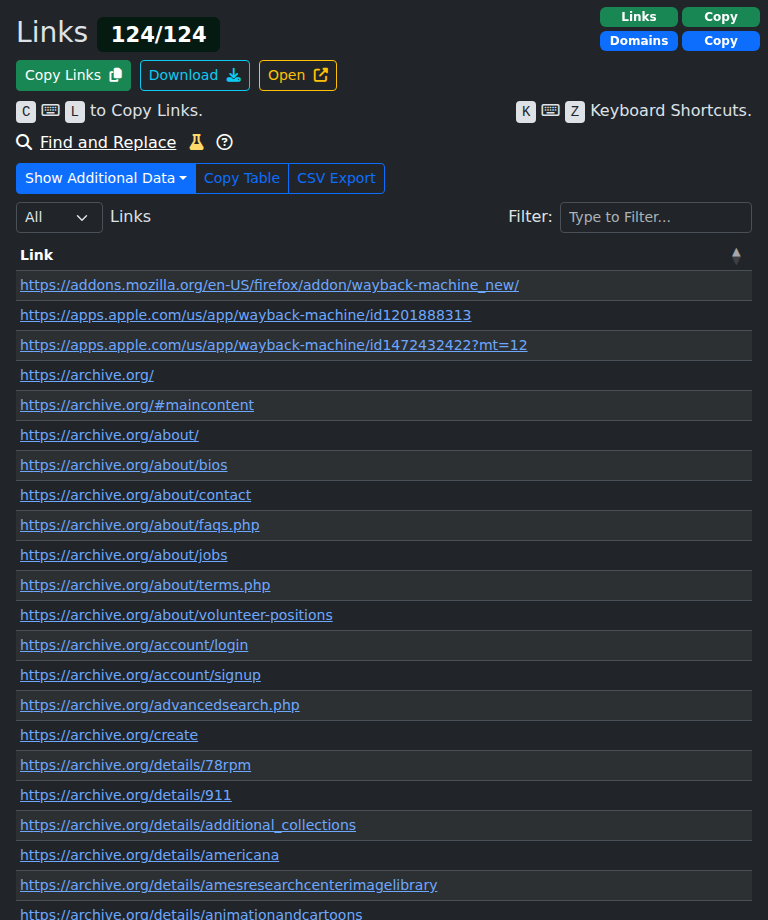The height and width of the screenshot is (920, 768).
Task: Open the archive.org/about/ link
Action: 109,435
